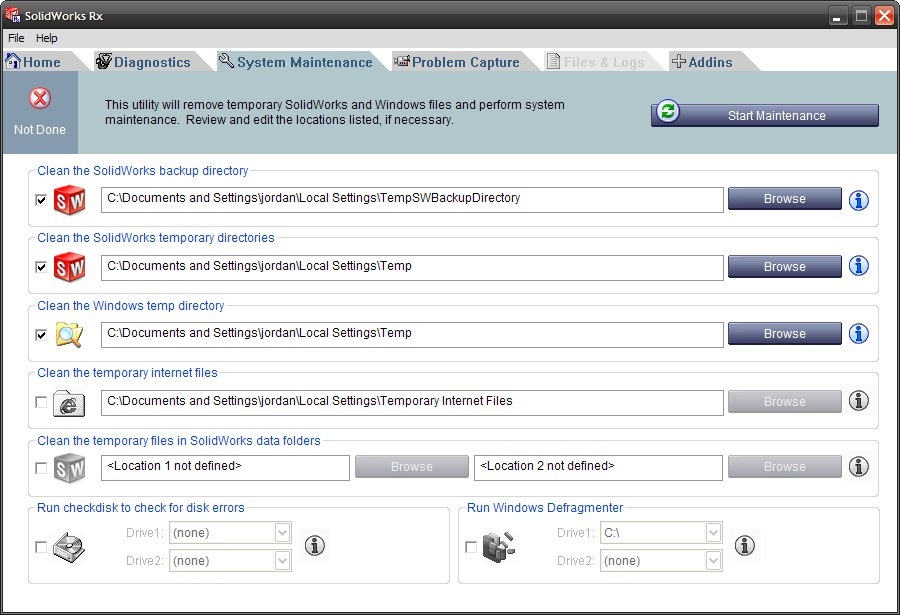Click Browse for temporary internet files
The height and width of the screenshot is (615, 900).
tap(785, 401)
